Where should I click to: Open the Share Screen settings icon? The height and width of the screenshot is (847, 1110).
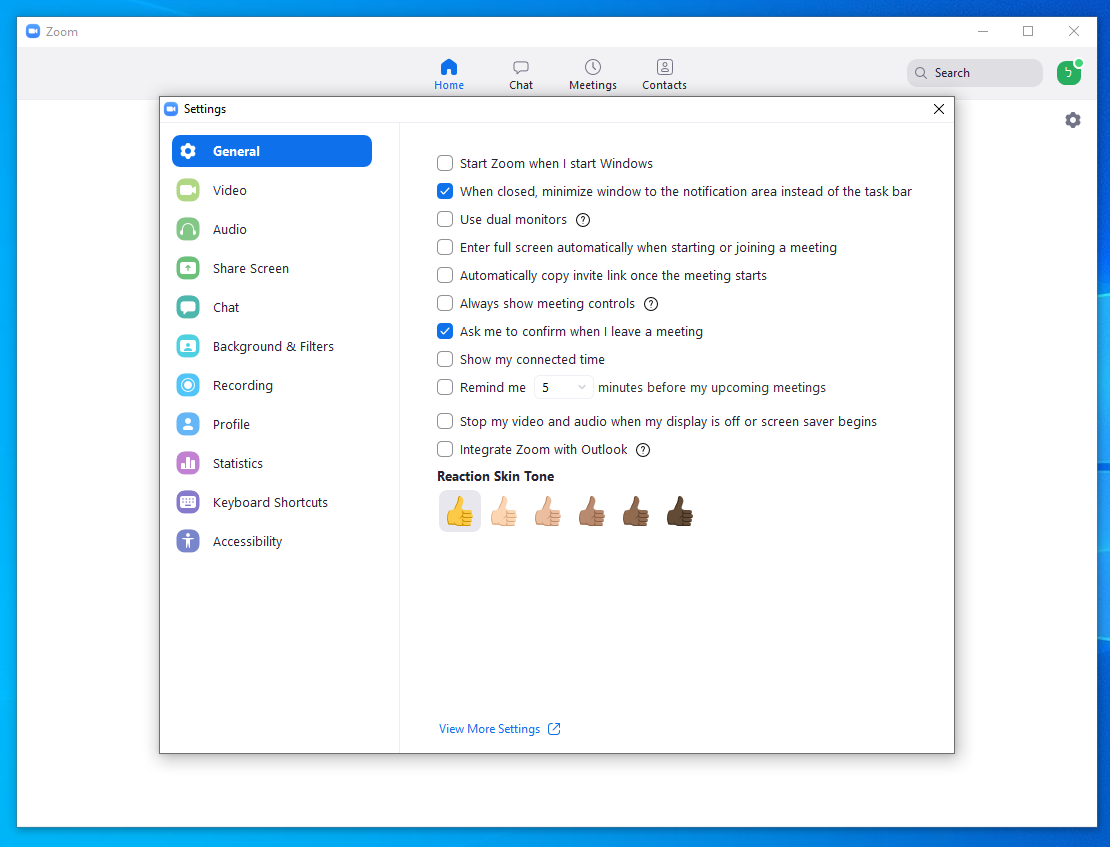[188, 268]
